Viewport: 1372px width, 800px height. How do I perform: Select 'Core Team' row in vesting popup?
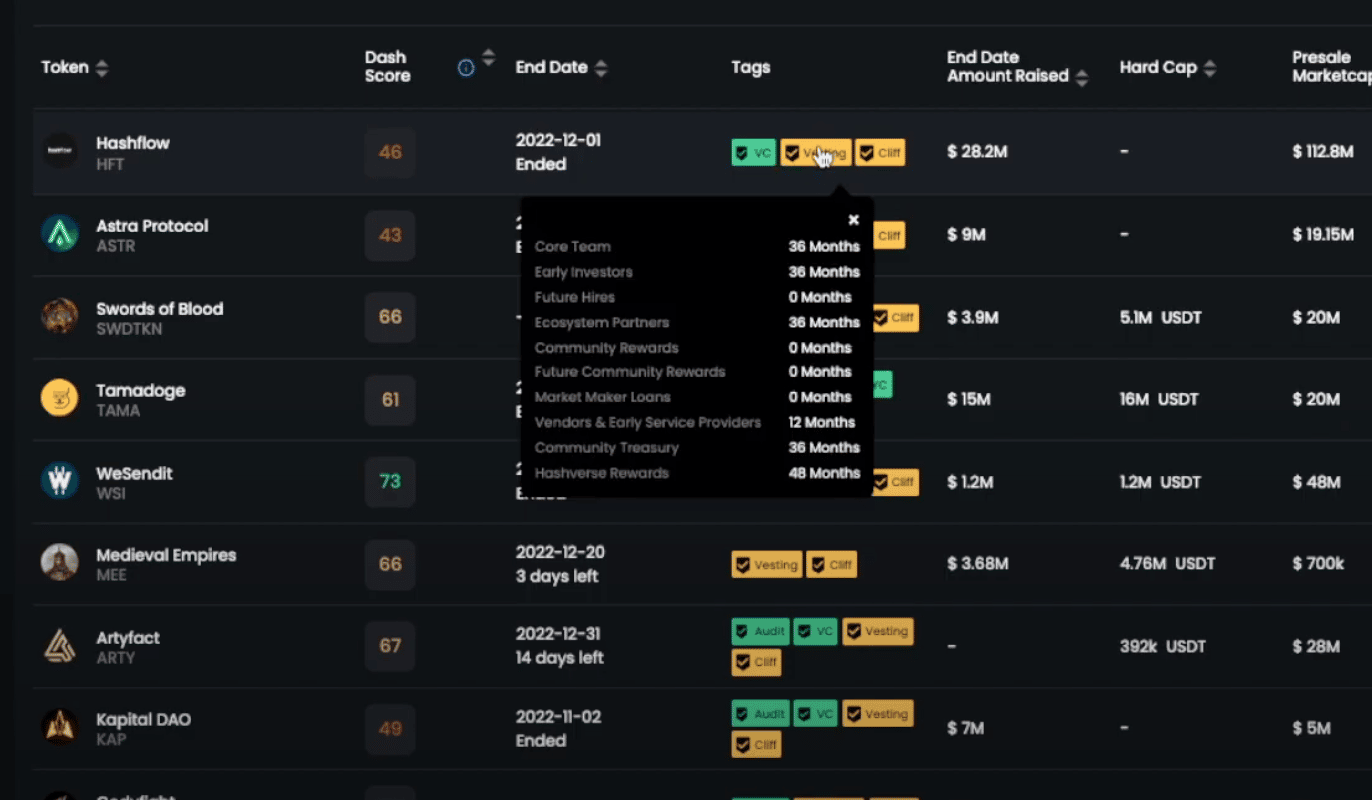(697, 246)
